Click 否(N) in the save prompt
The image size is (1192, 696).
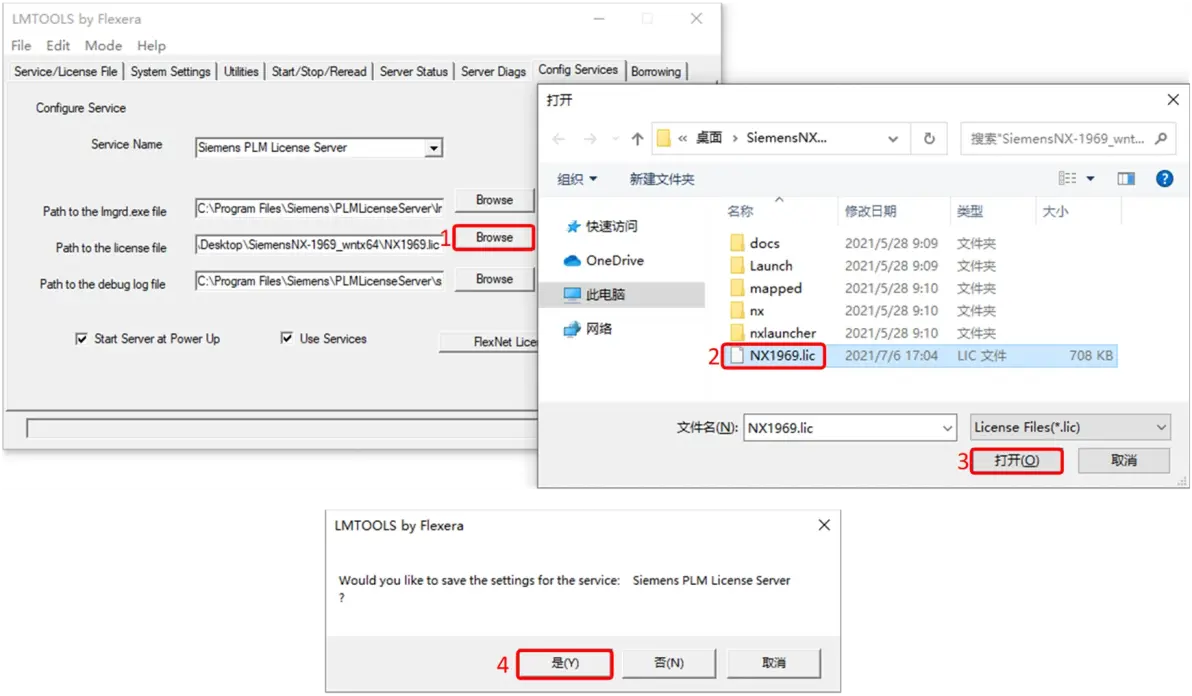click(x=669, y=663)
